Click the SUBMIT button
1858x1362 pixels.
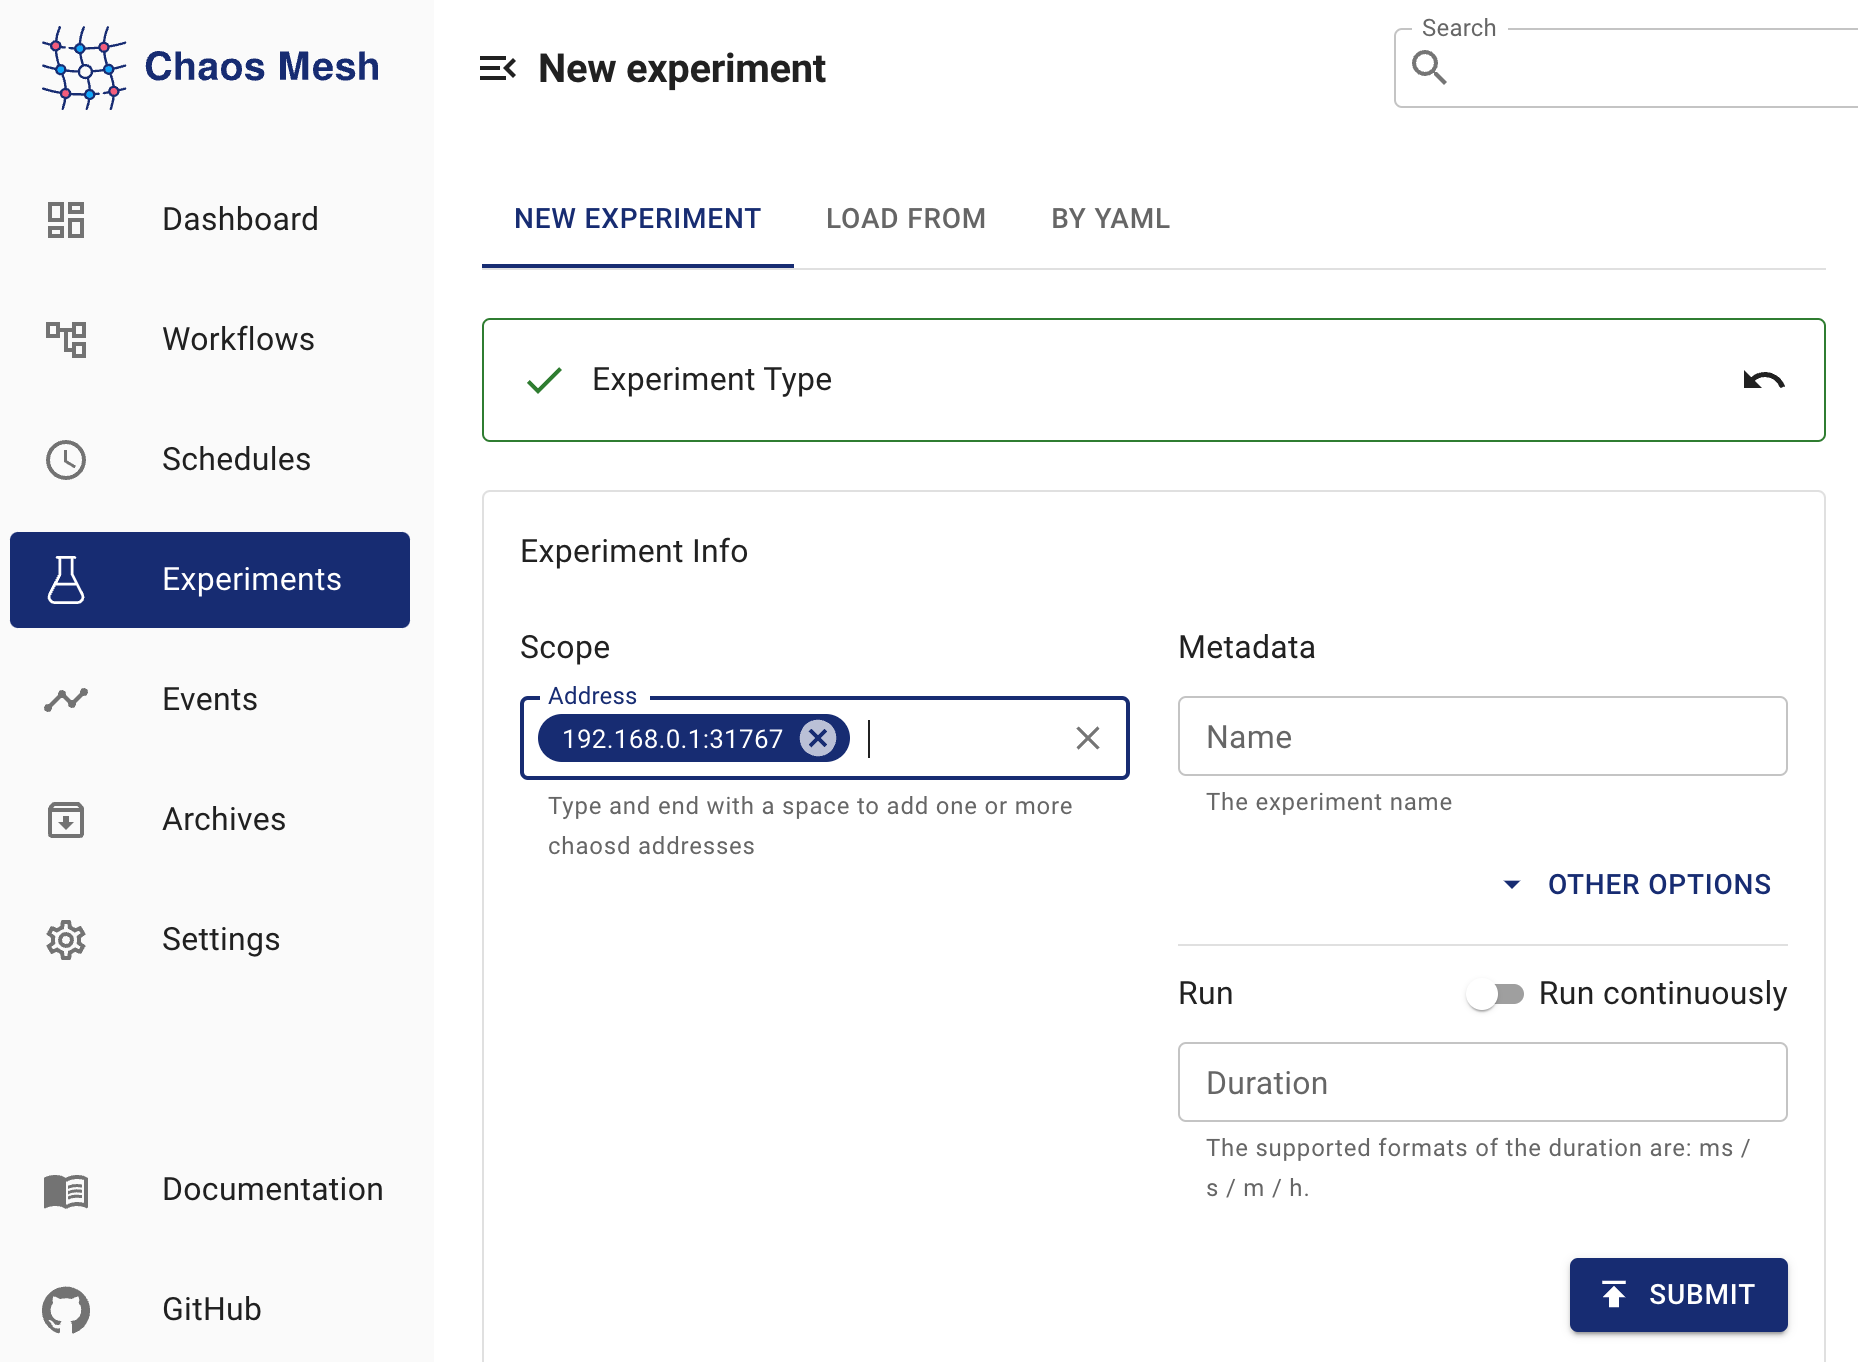click(x=1678, y=1294)
